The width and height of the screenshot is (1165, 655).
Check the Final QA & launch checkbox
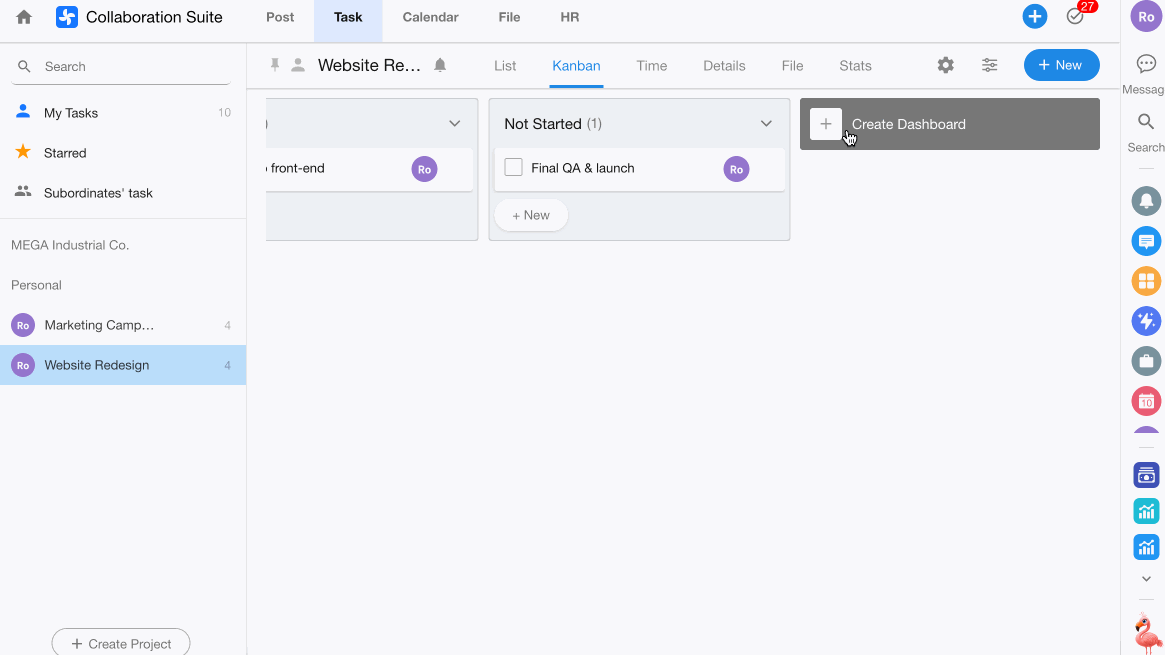pos(514,168)
